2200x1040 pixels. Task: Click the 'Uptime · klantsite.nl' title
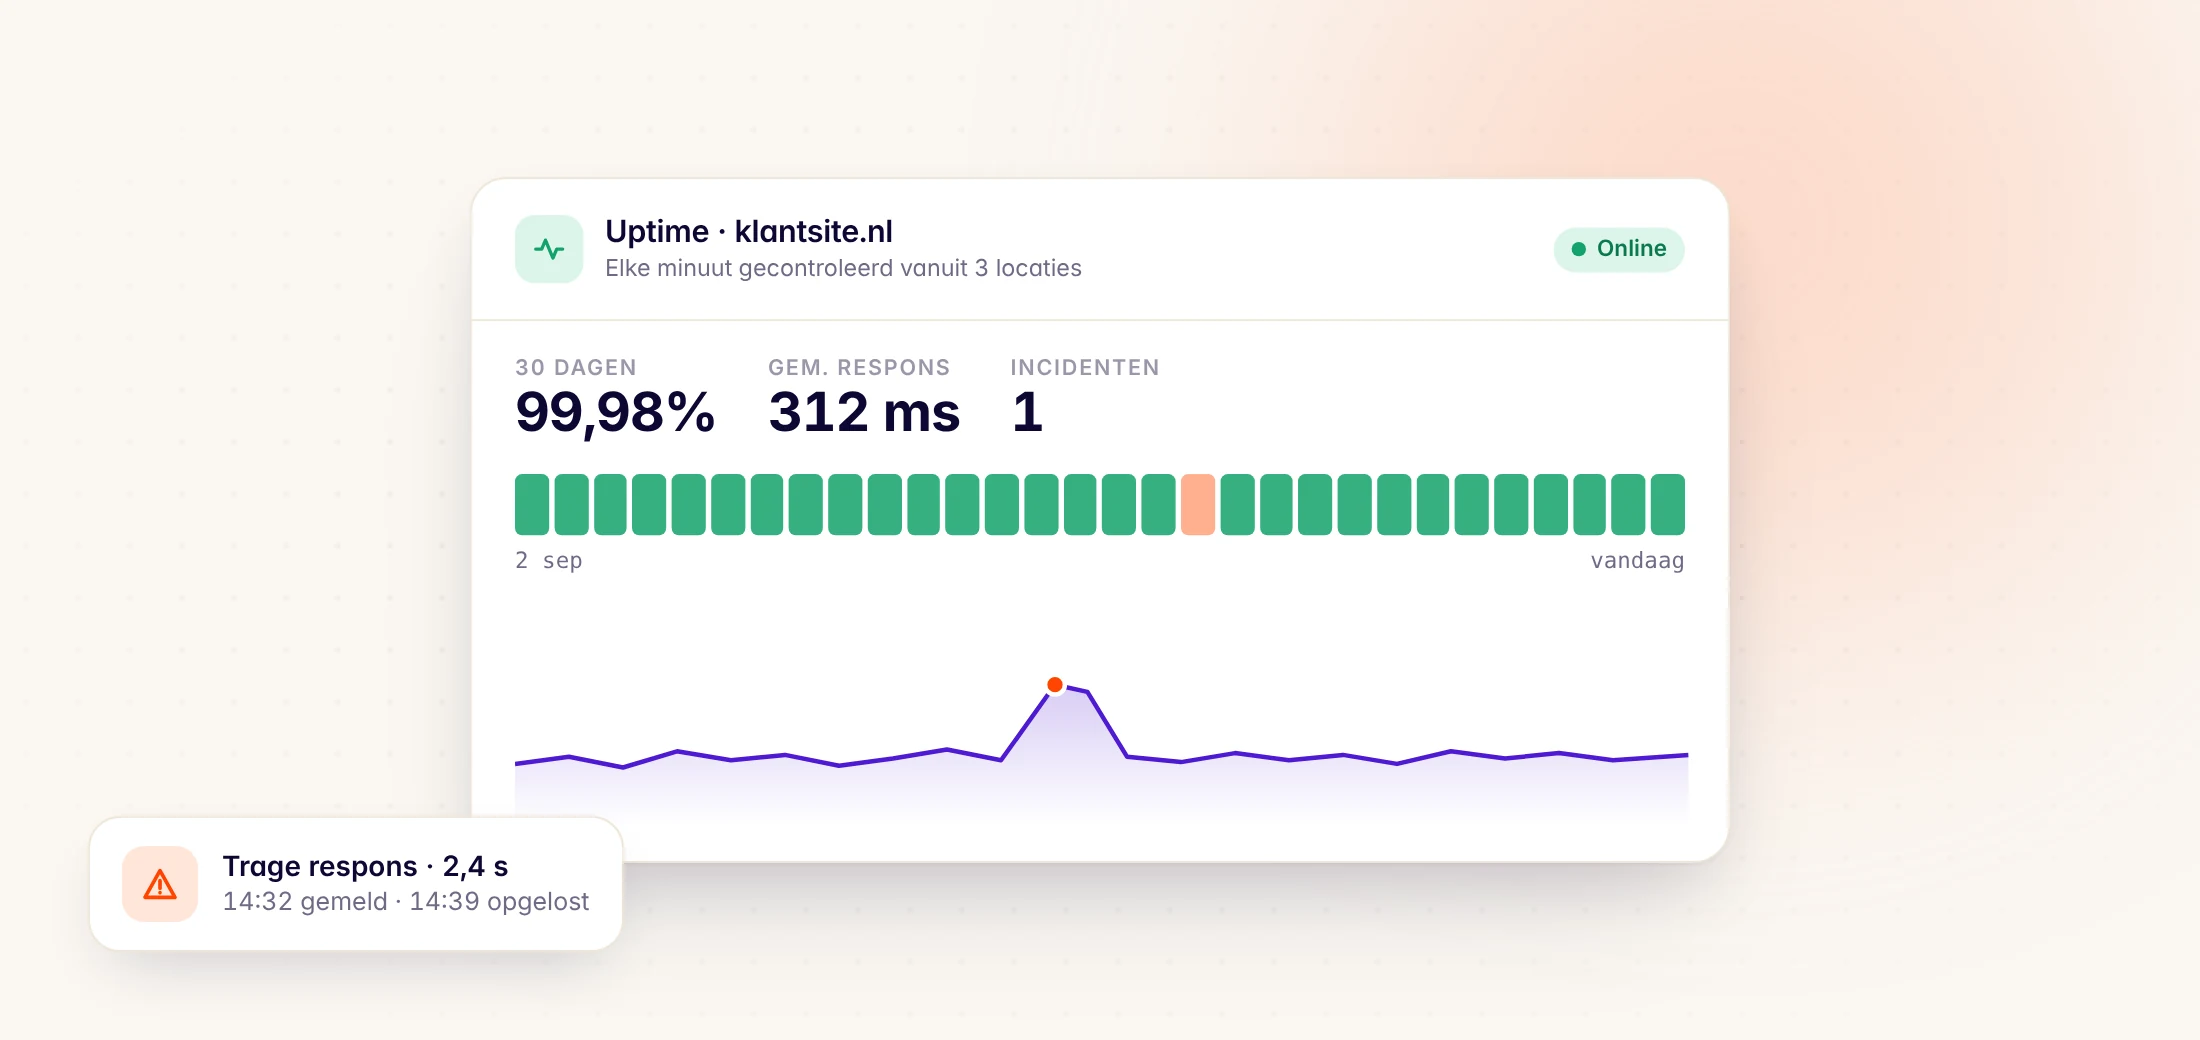[x=749, y=232]
